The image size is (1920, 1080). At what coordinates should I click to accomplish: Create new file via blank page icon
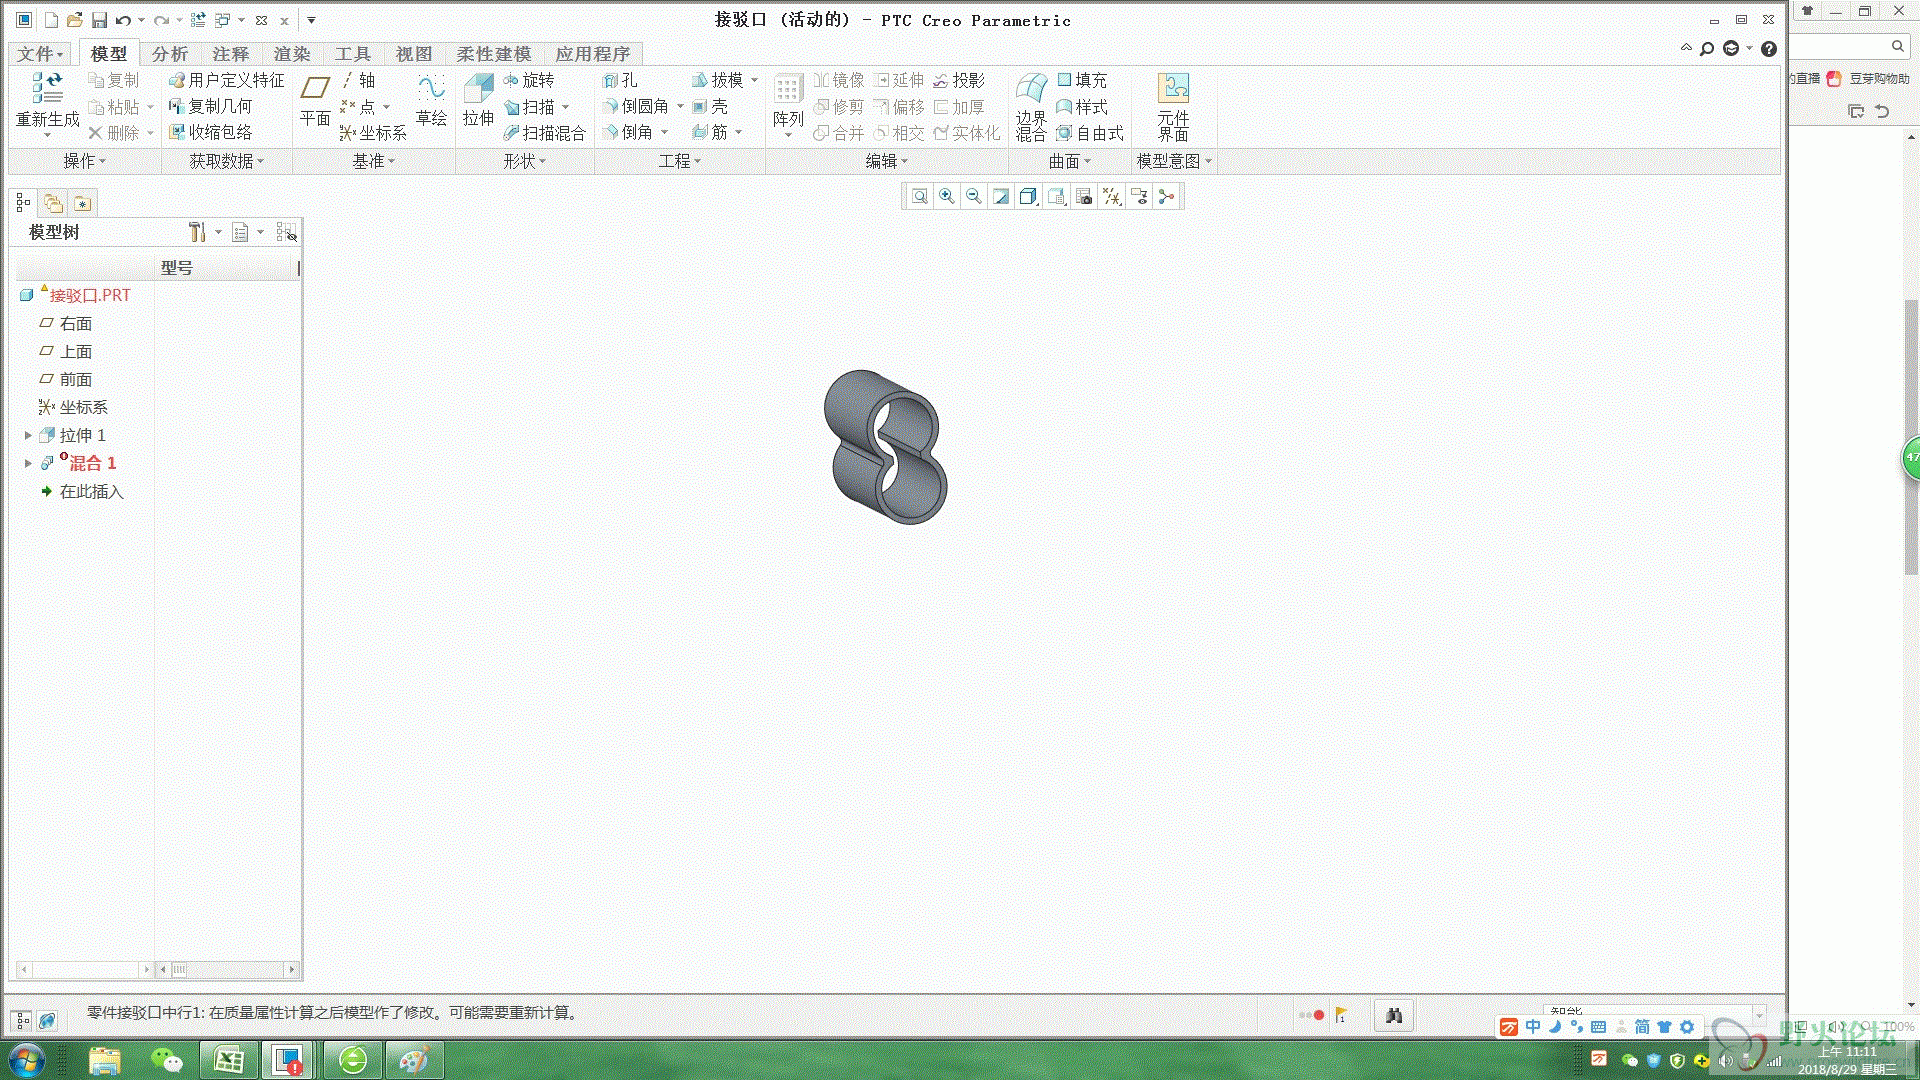(51, 20)
